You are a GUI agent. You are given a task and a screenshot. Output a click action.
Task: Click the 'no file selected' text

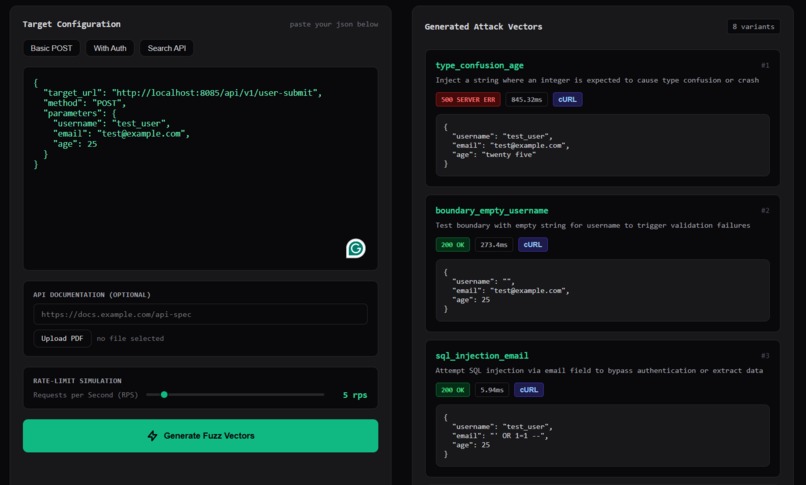click(x=130, y=339)
